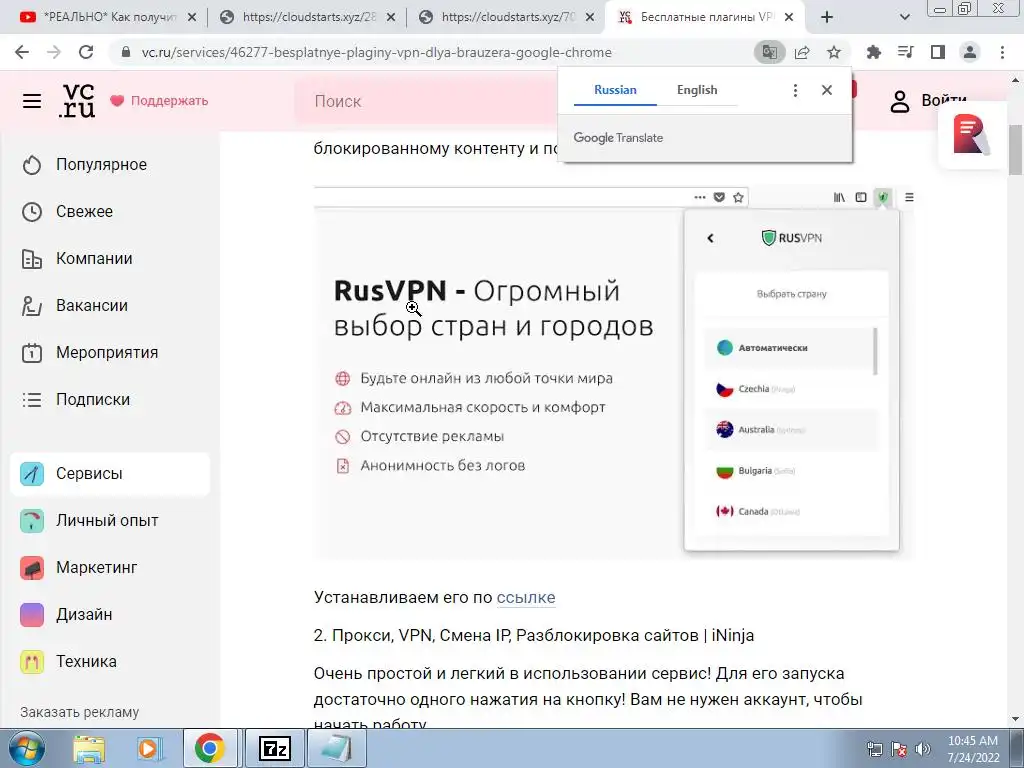Bookmark this page with the star icon

click(834, 52)
